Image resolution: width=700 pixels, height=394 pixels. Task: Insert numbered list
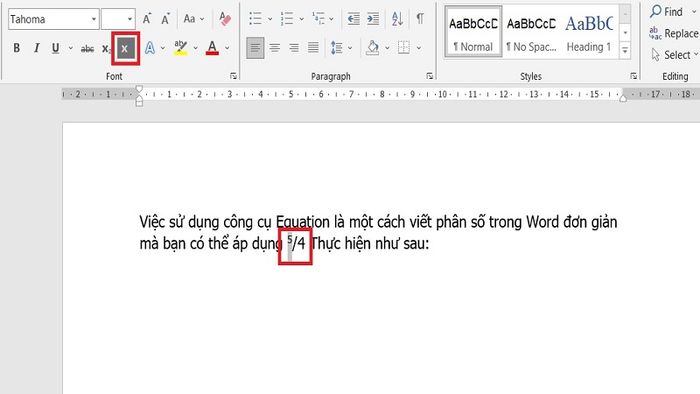point(287,19)
